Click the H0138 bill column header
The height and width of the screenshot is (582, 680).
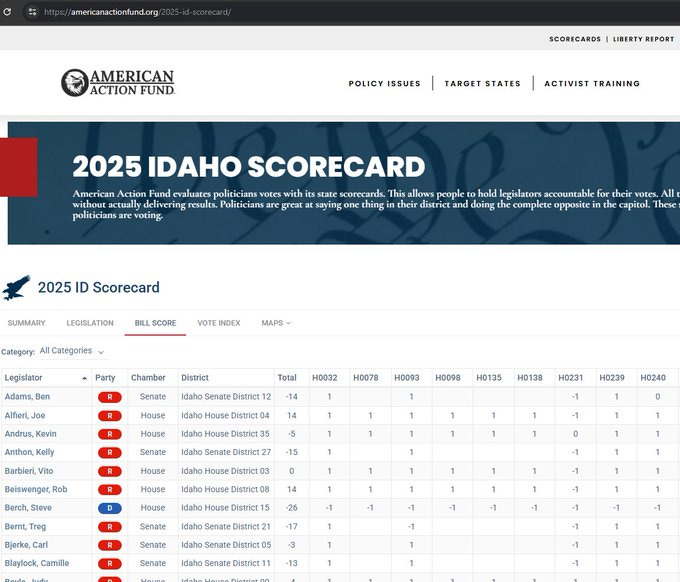click(530, 378)
